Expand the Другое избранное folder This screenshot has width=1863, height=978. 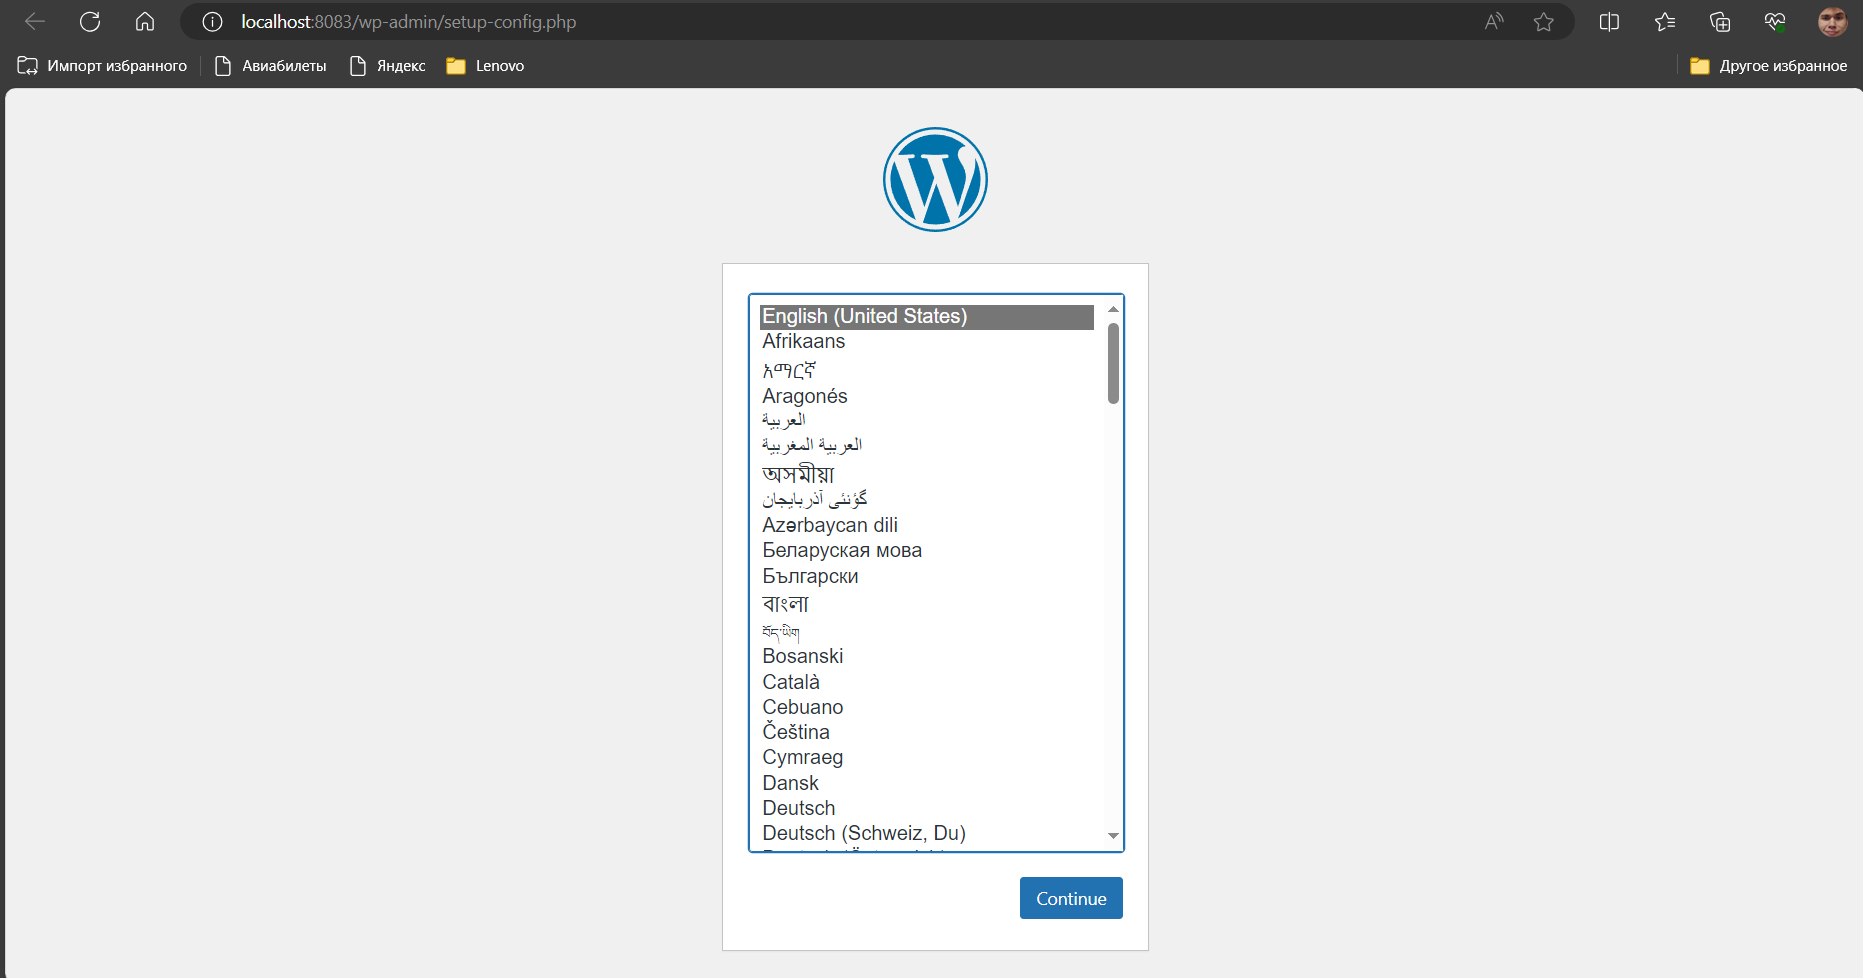(x=1768, y=66)
